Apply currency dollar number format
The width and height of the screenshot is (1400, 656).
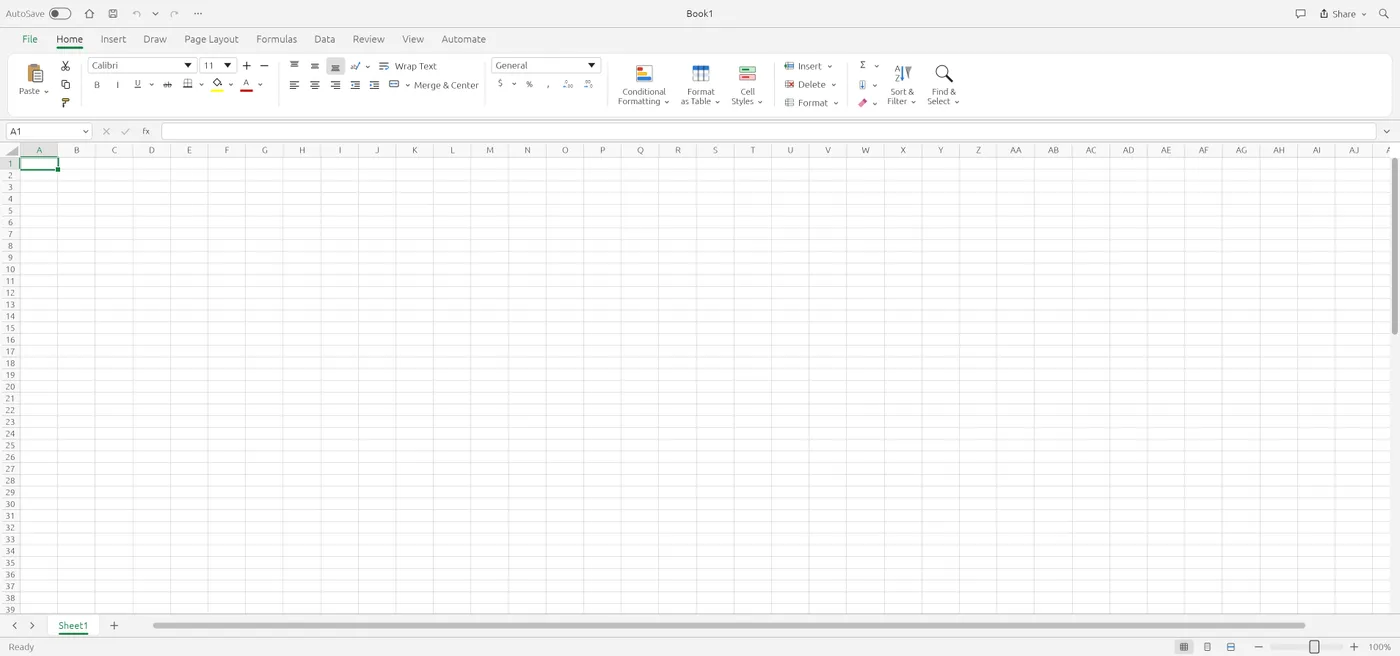pos(500,84)
